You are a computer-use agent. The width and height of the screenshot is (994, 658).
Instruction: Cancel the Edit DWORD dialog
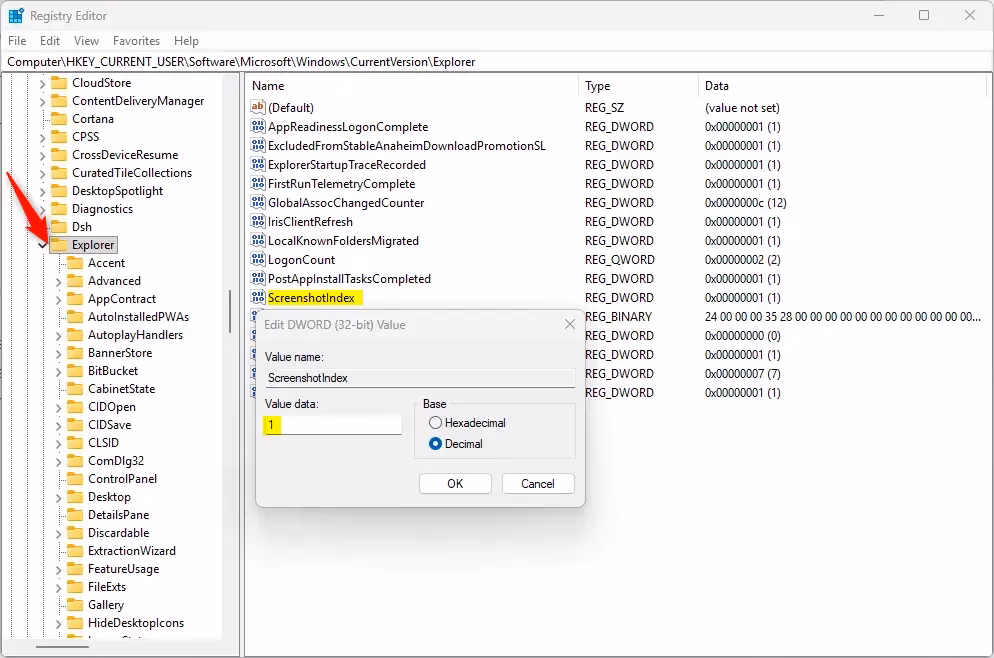pyautogui.click(x=537, y=484)
